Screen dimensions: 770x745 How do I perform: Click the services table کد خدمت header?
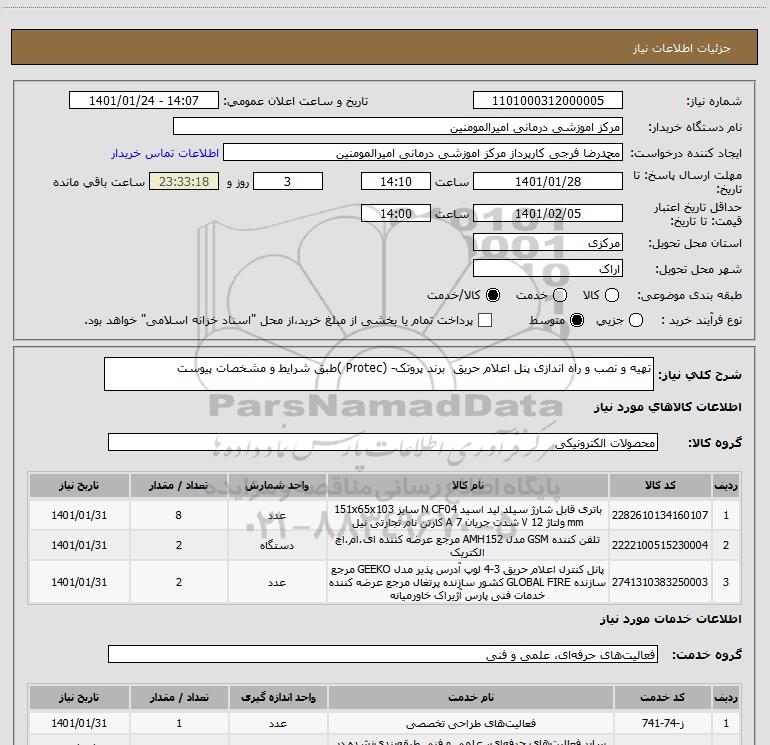[662, 697]
